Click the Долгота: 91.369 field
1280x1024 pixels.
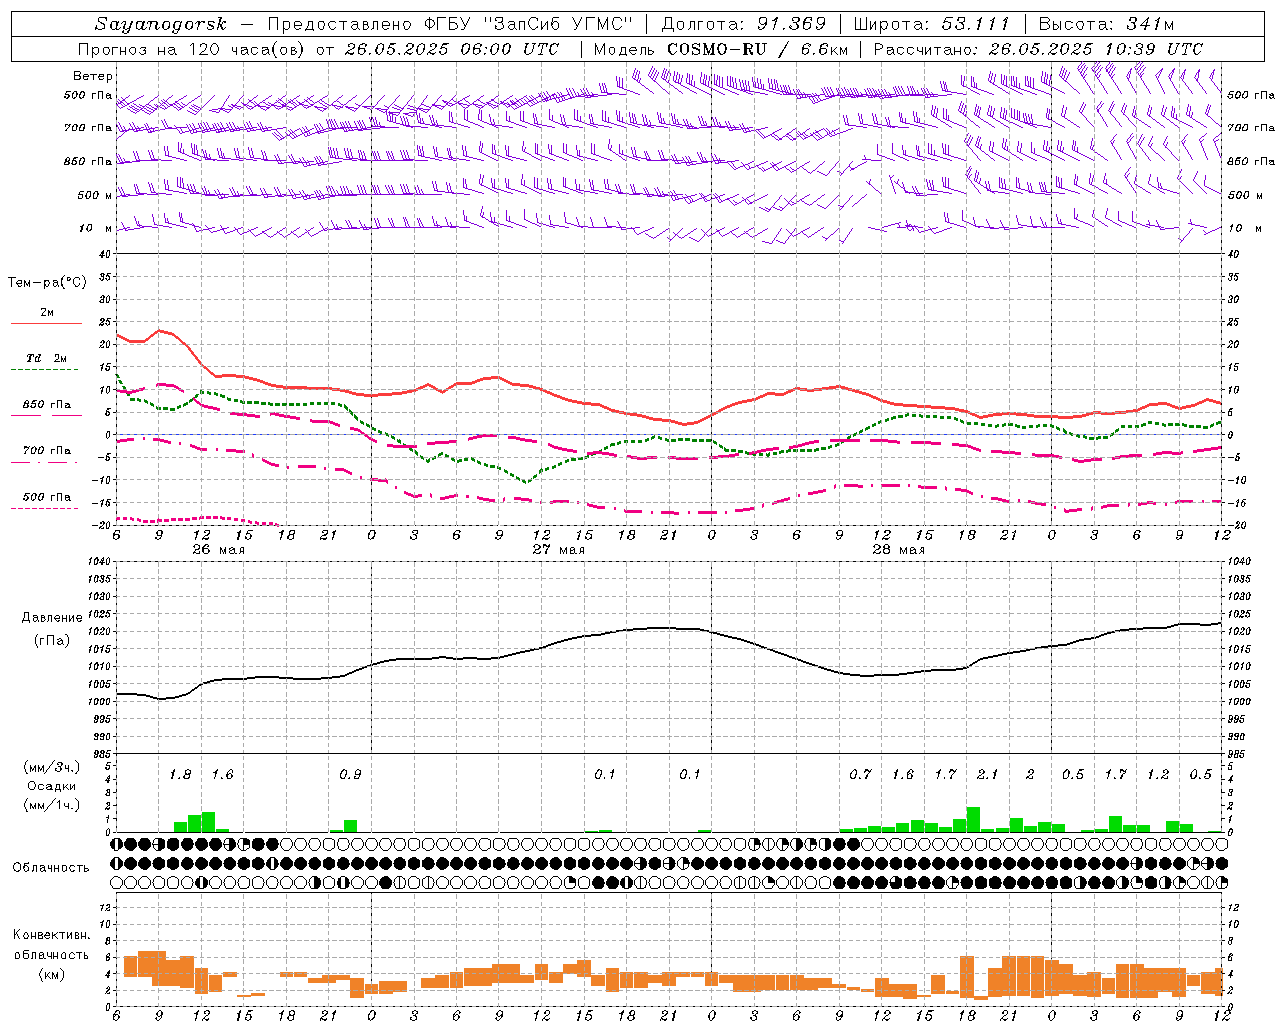pyautogui.click(x=744, y=24)
